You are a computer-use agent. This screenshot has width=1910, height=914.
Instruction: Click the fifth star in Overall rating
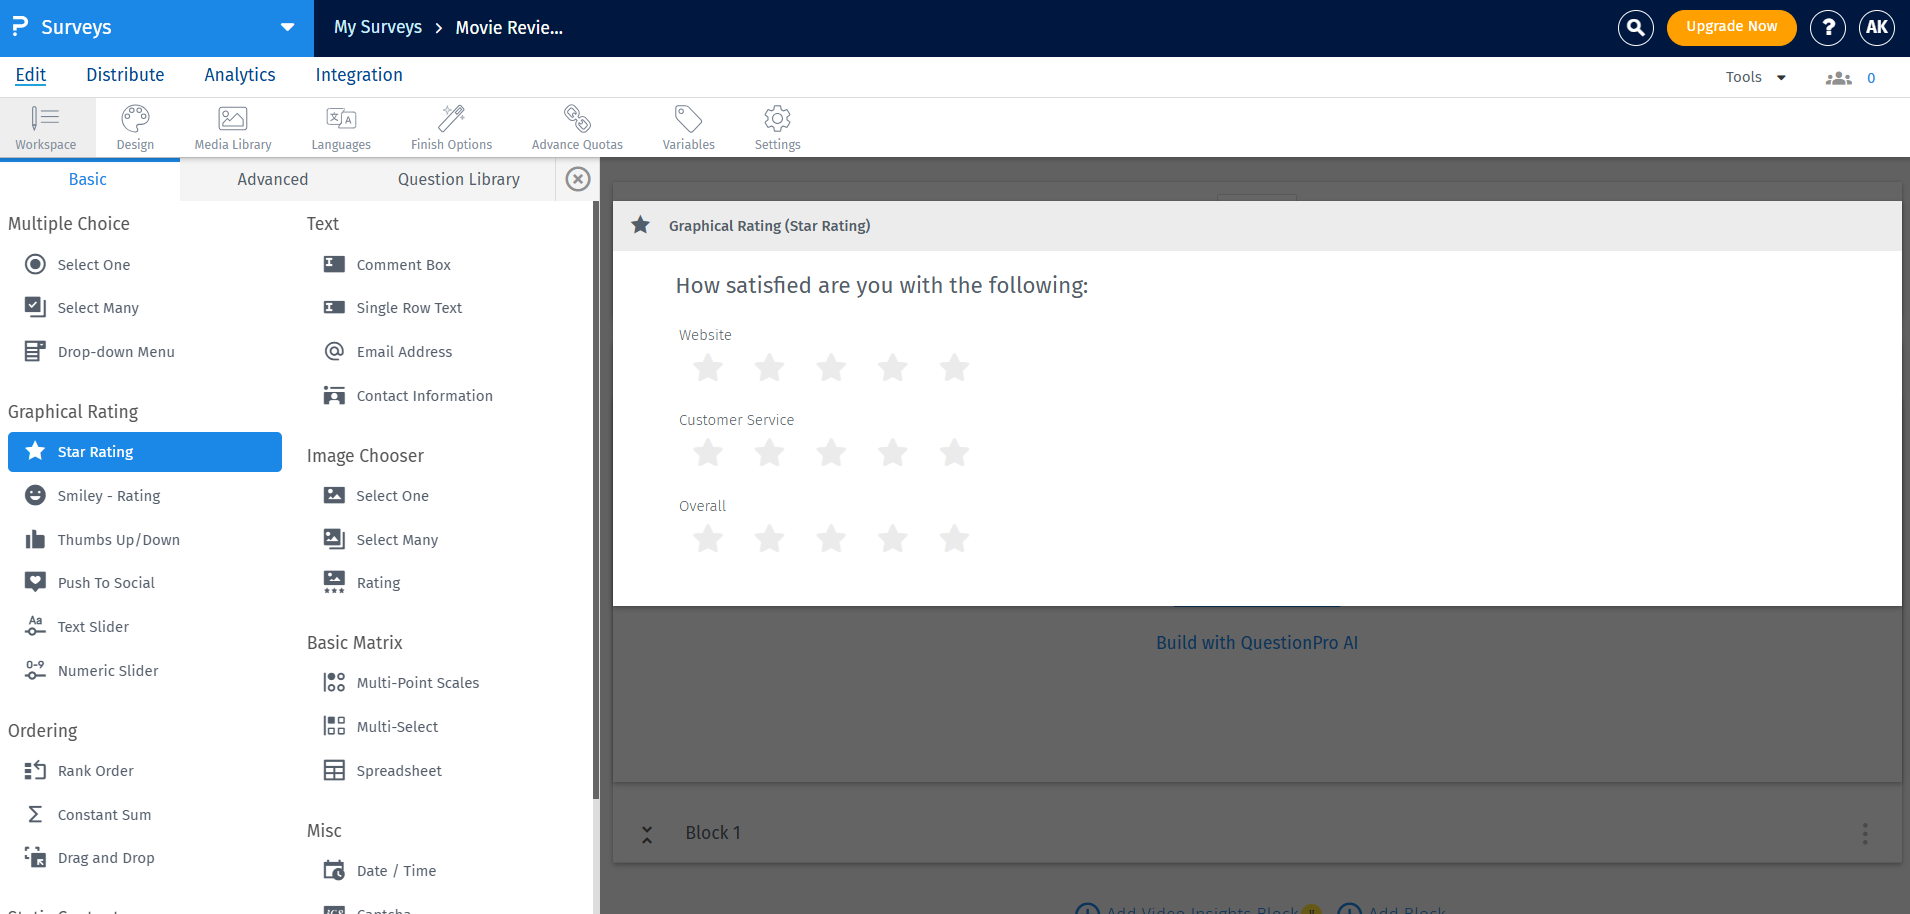click(x=954, y=538)
